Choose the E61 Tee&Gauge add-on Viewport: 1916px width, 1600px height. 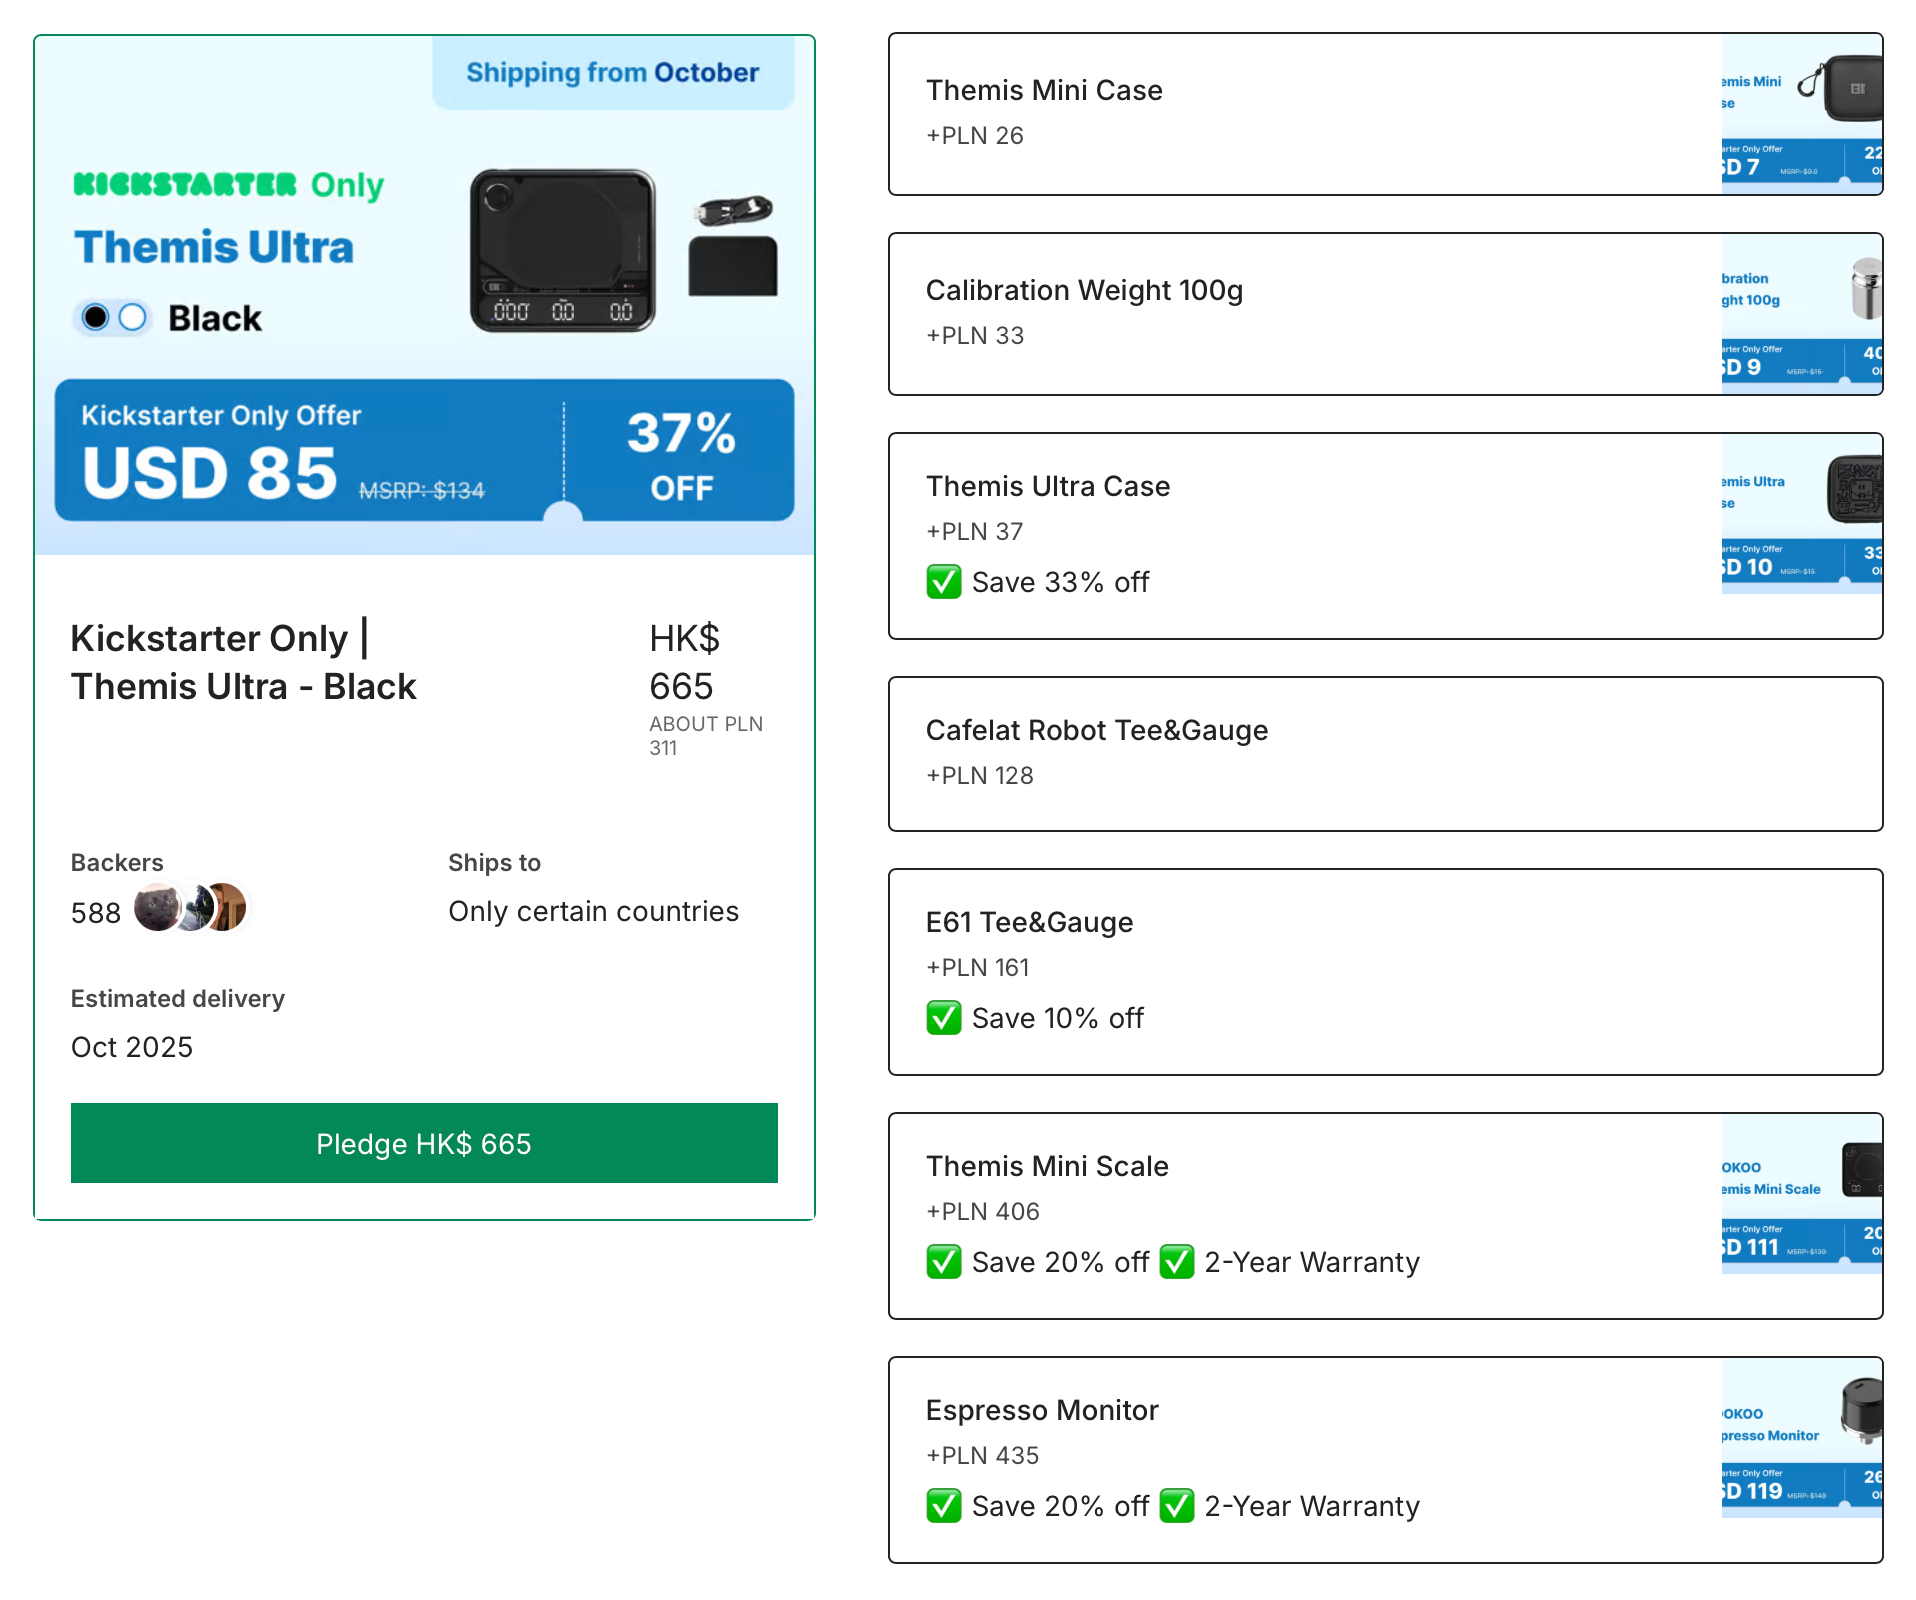(1385, 972)
